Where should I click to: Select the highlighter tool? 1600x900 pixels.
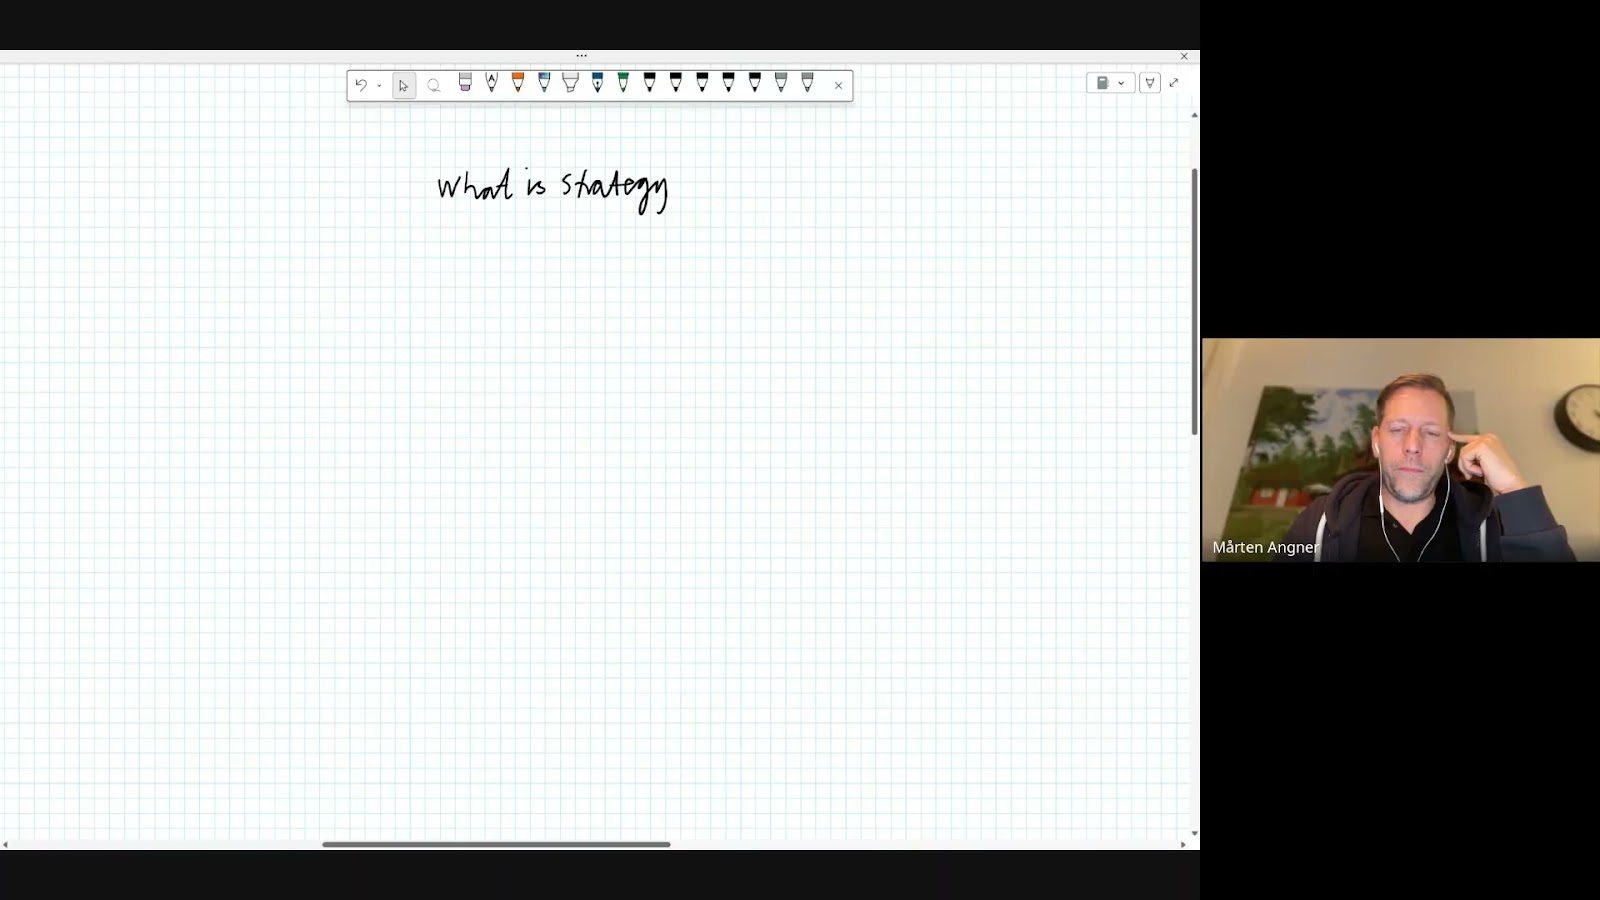(570, 85)
